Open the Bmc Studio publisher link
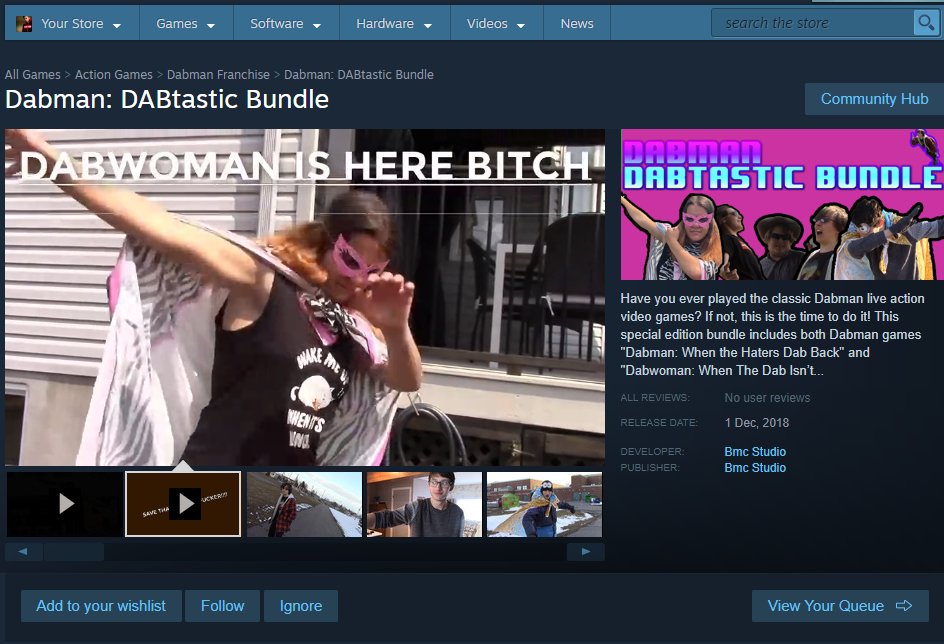944x644 pixels. pyautogui.click(x=755, y=468)
